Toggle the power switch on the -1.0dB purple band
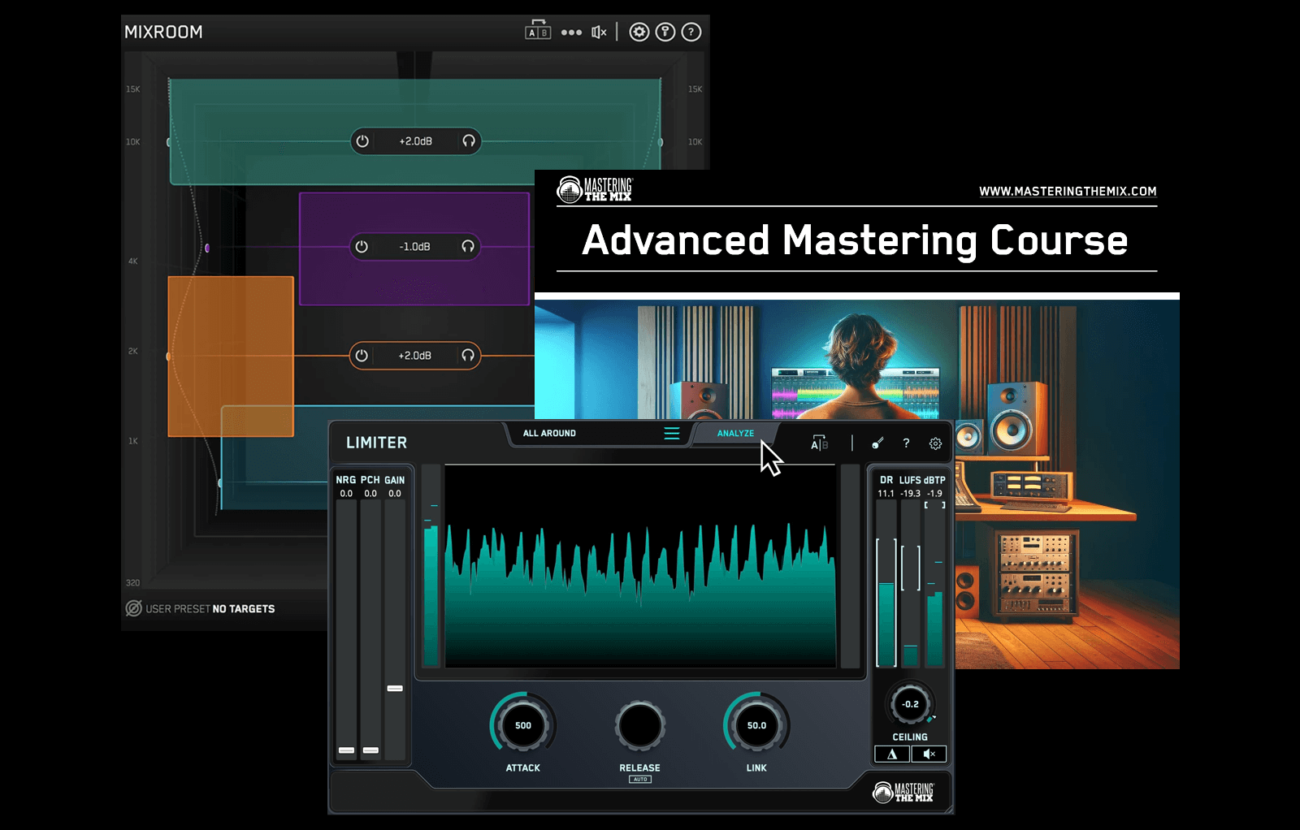Screen dimensions: 1300x830 360,246
